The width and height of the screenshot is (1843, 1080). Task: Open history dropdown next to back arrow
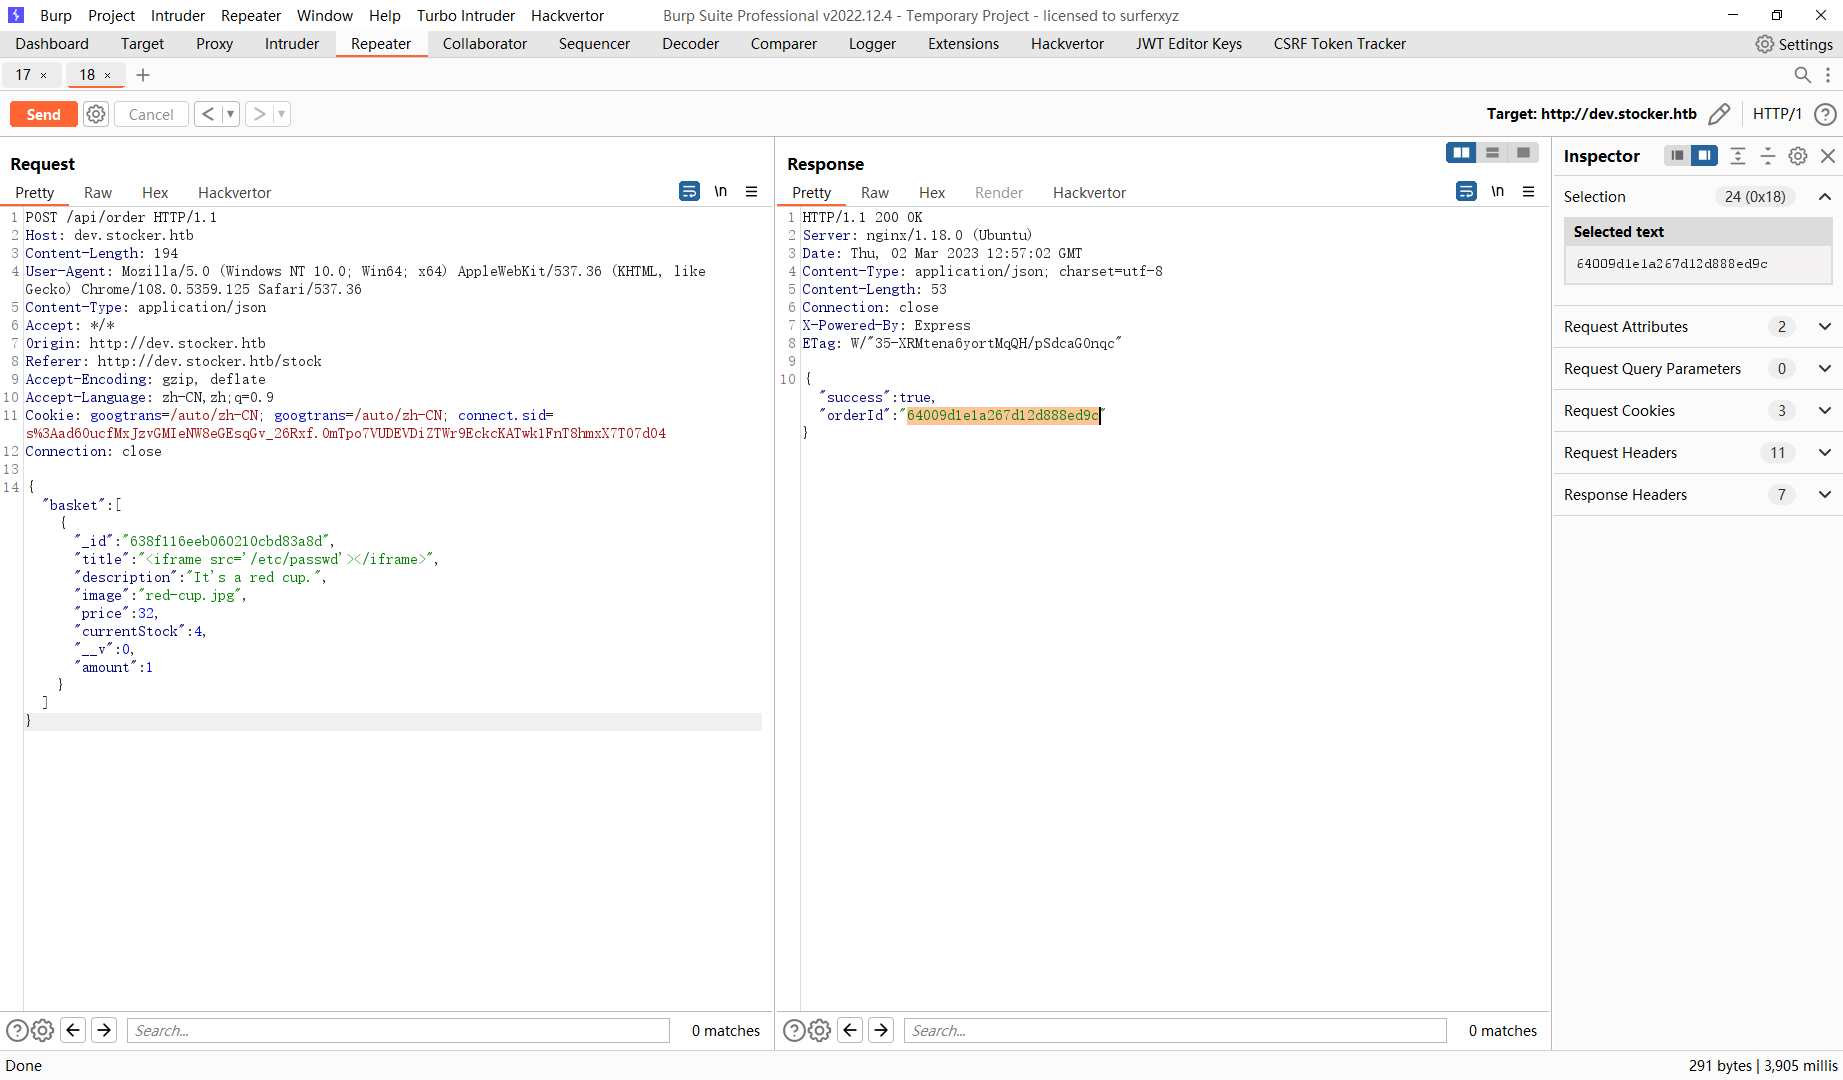coord(230,114)
